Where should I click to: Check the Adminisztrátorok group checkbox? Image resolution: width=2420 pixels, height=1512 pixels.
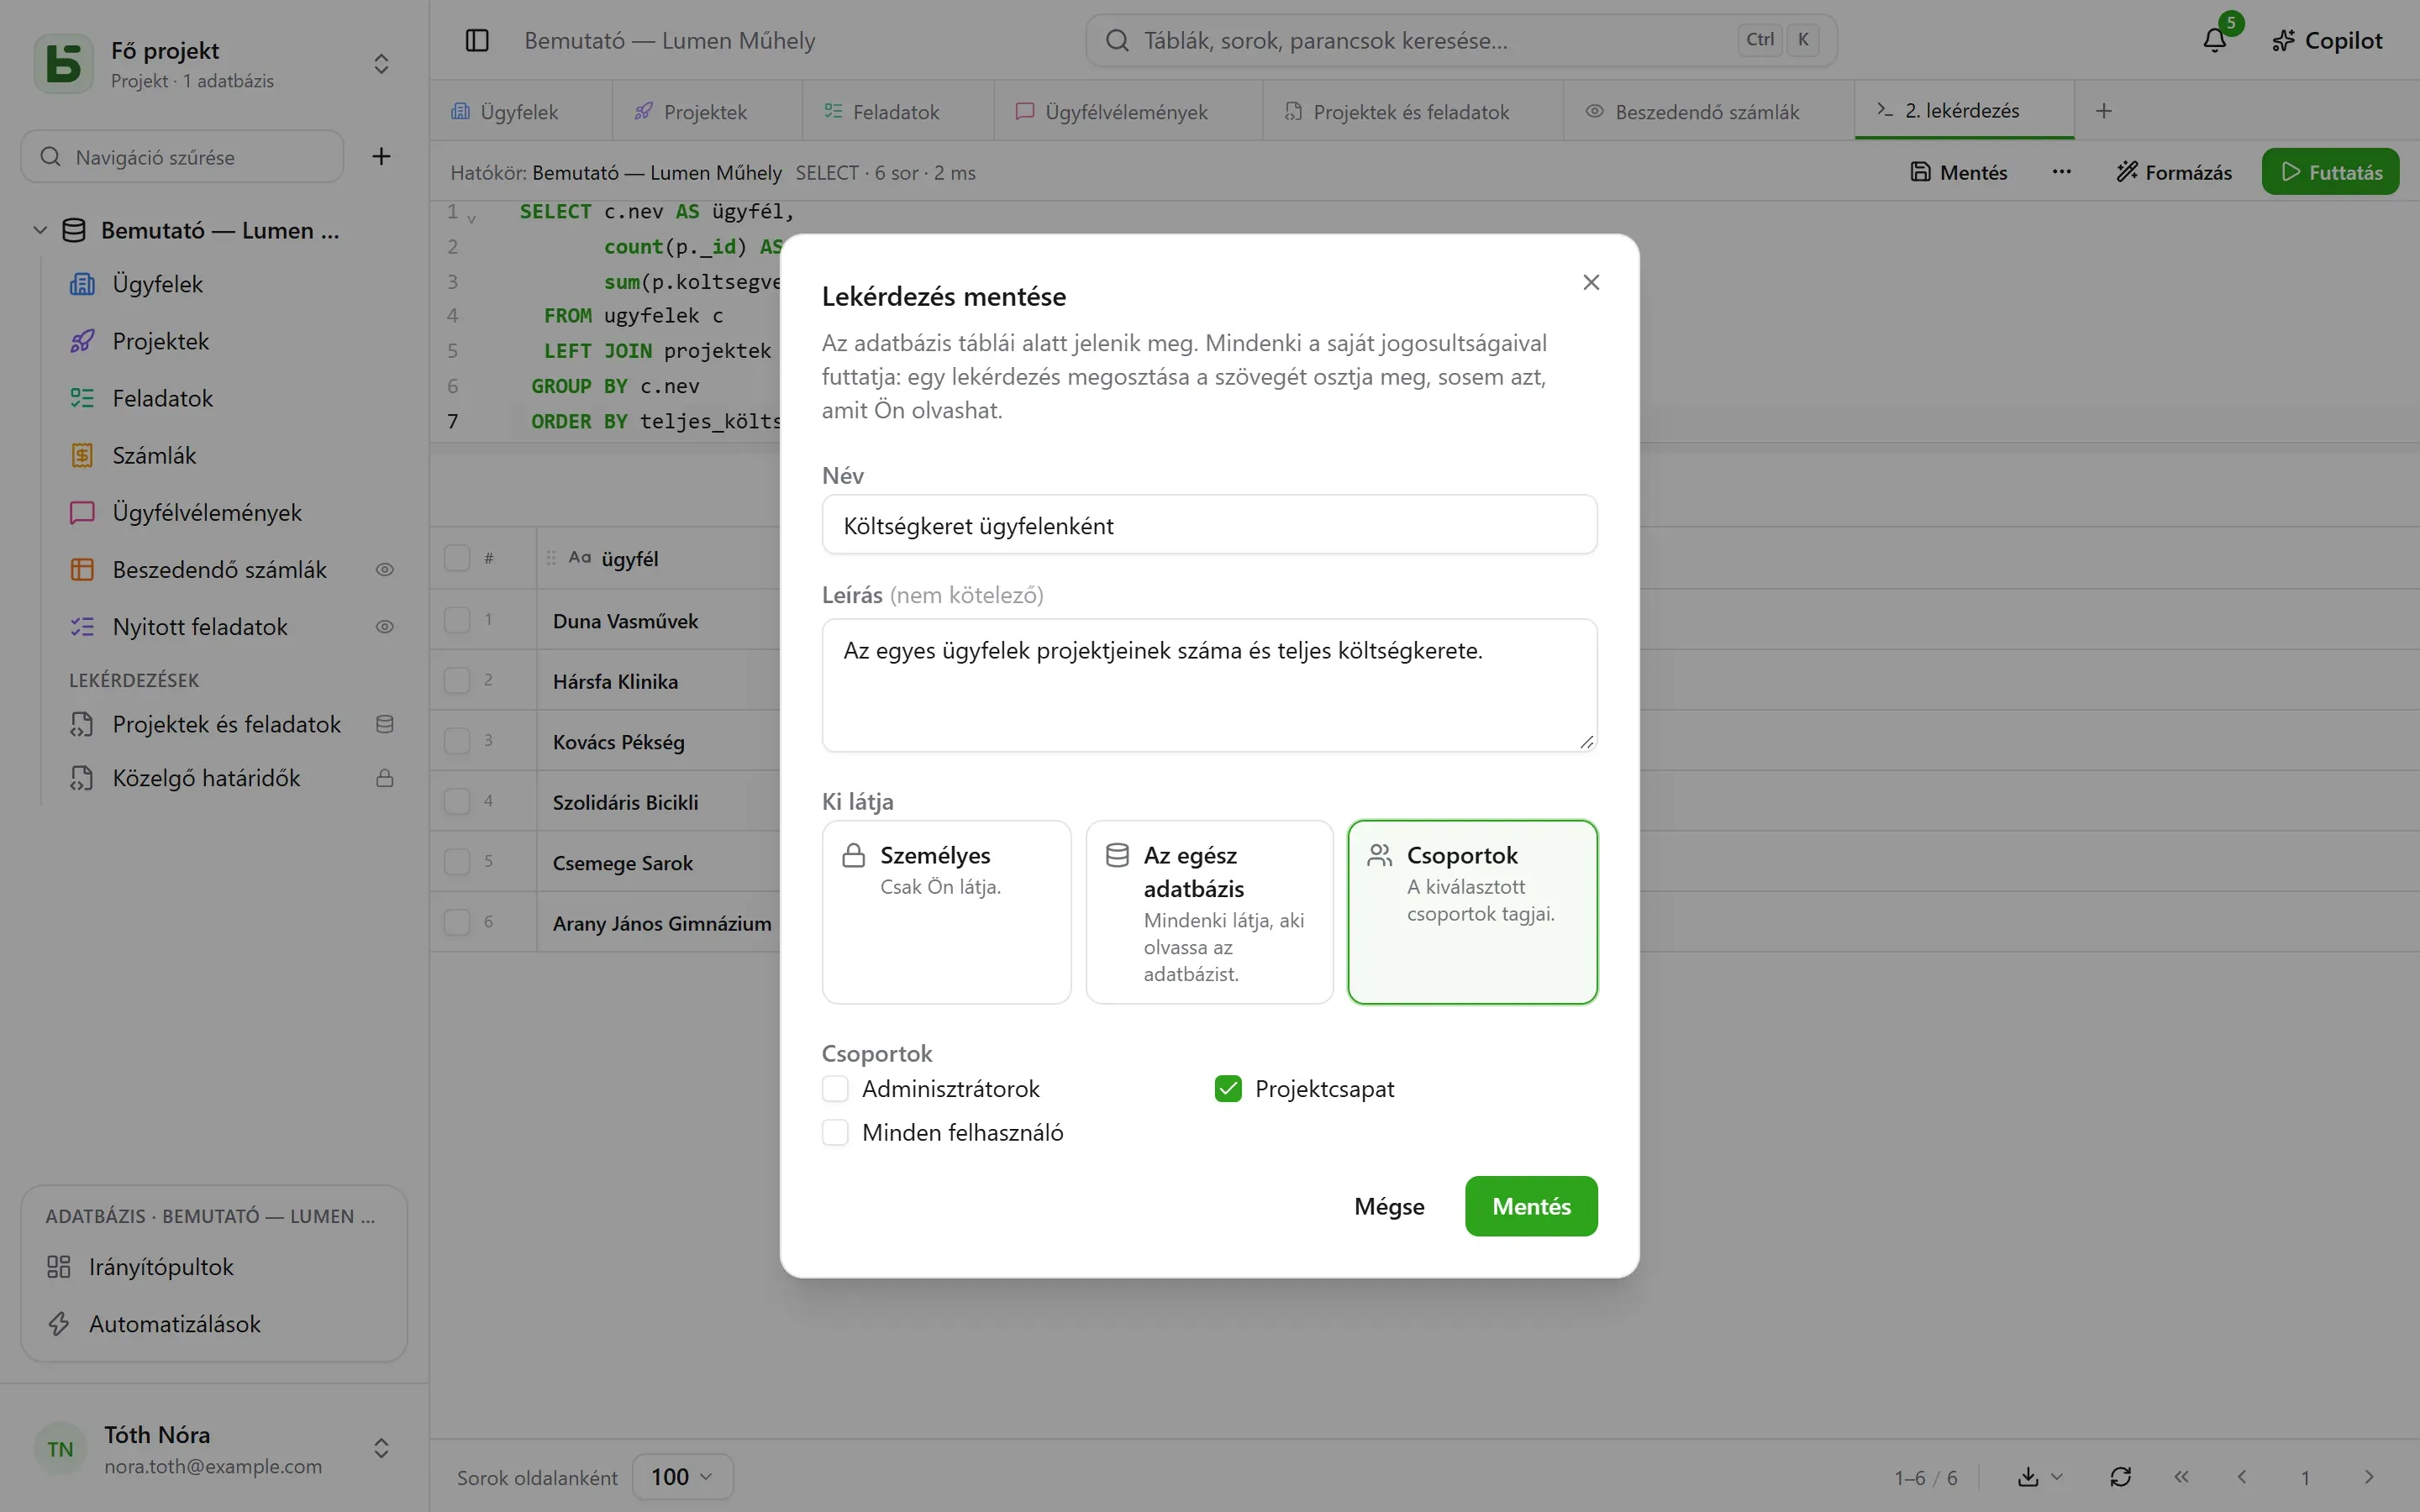tap(835, 1088)
